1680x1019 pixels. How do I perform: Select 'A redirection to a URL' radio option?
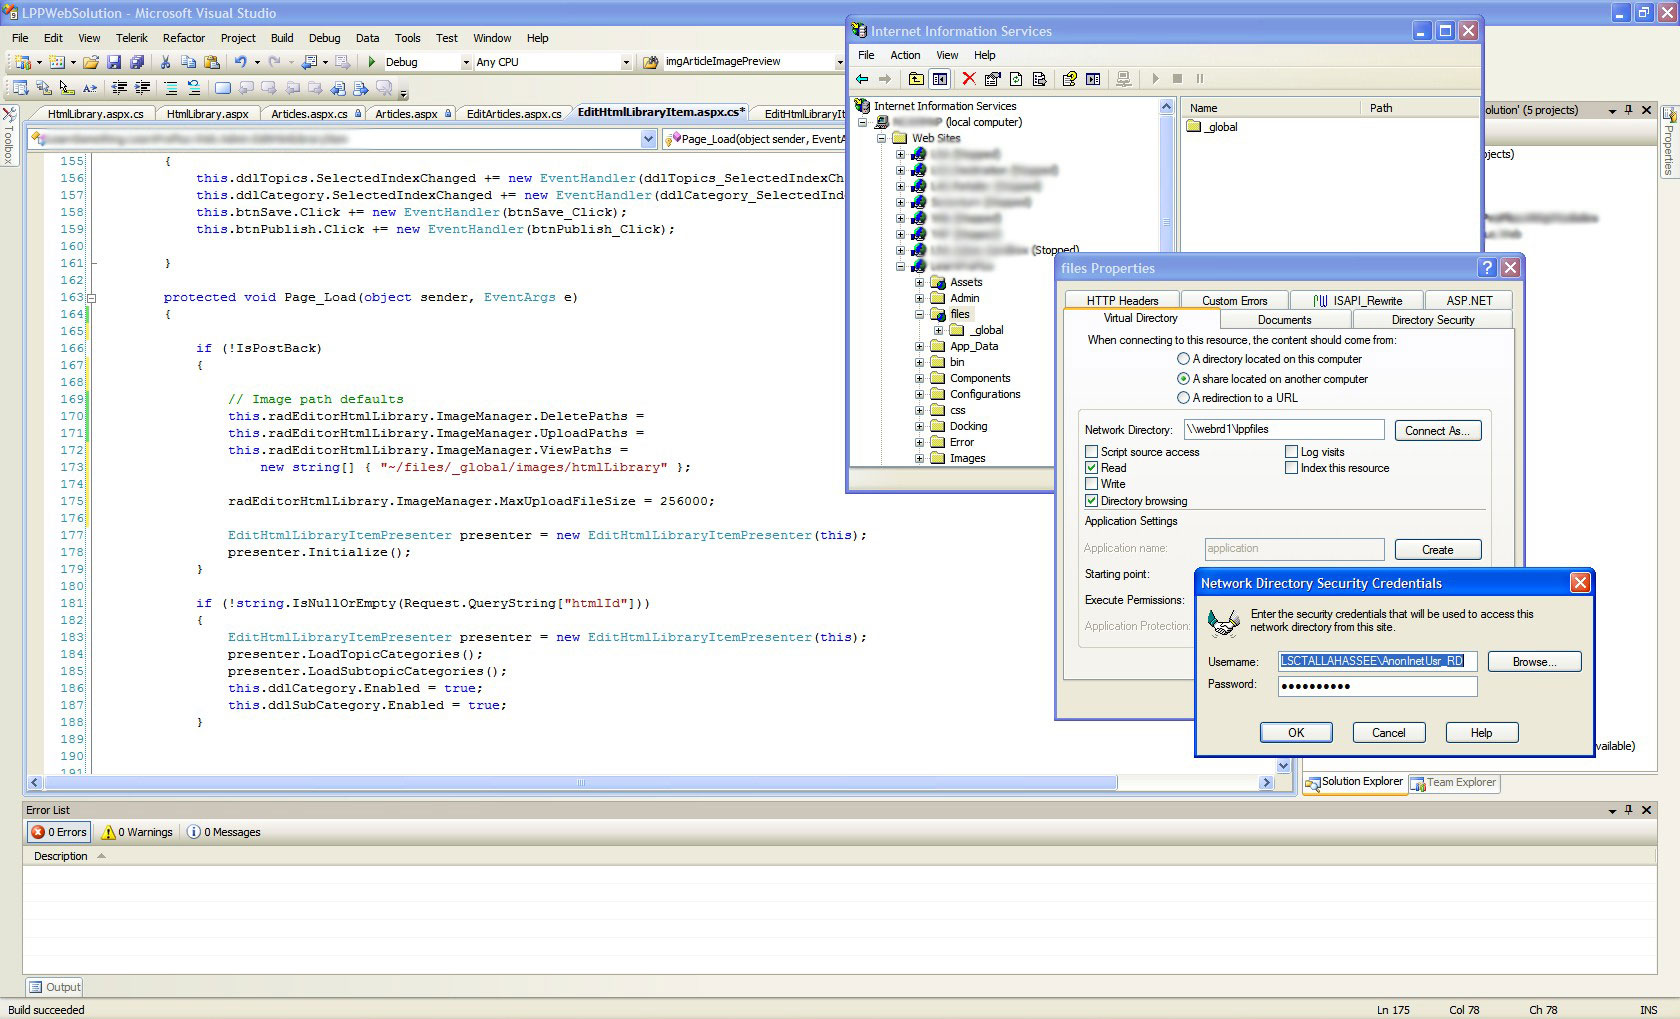(1184, 398)
